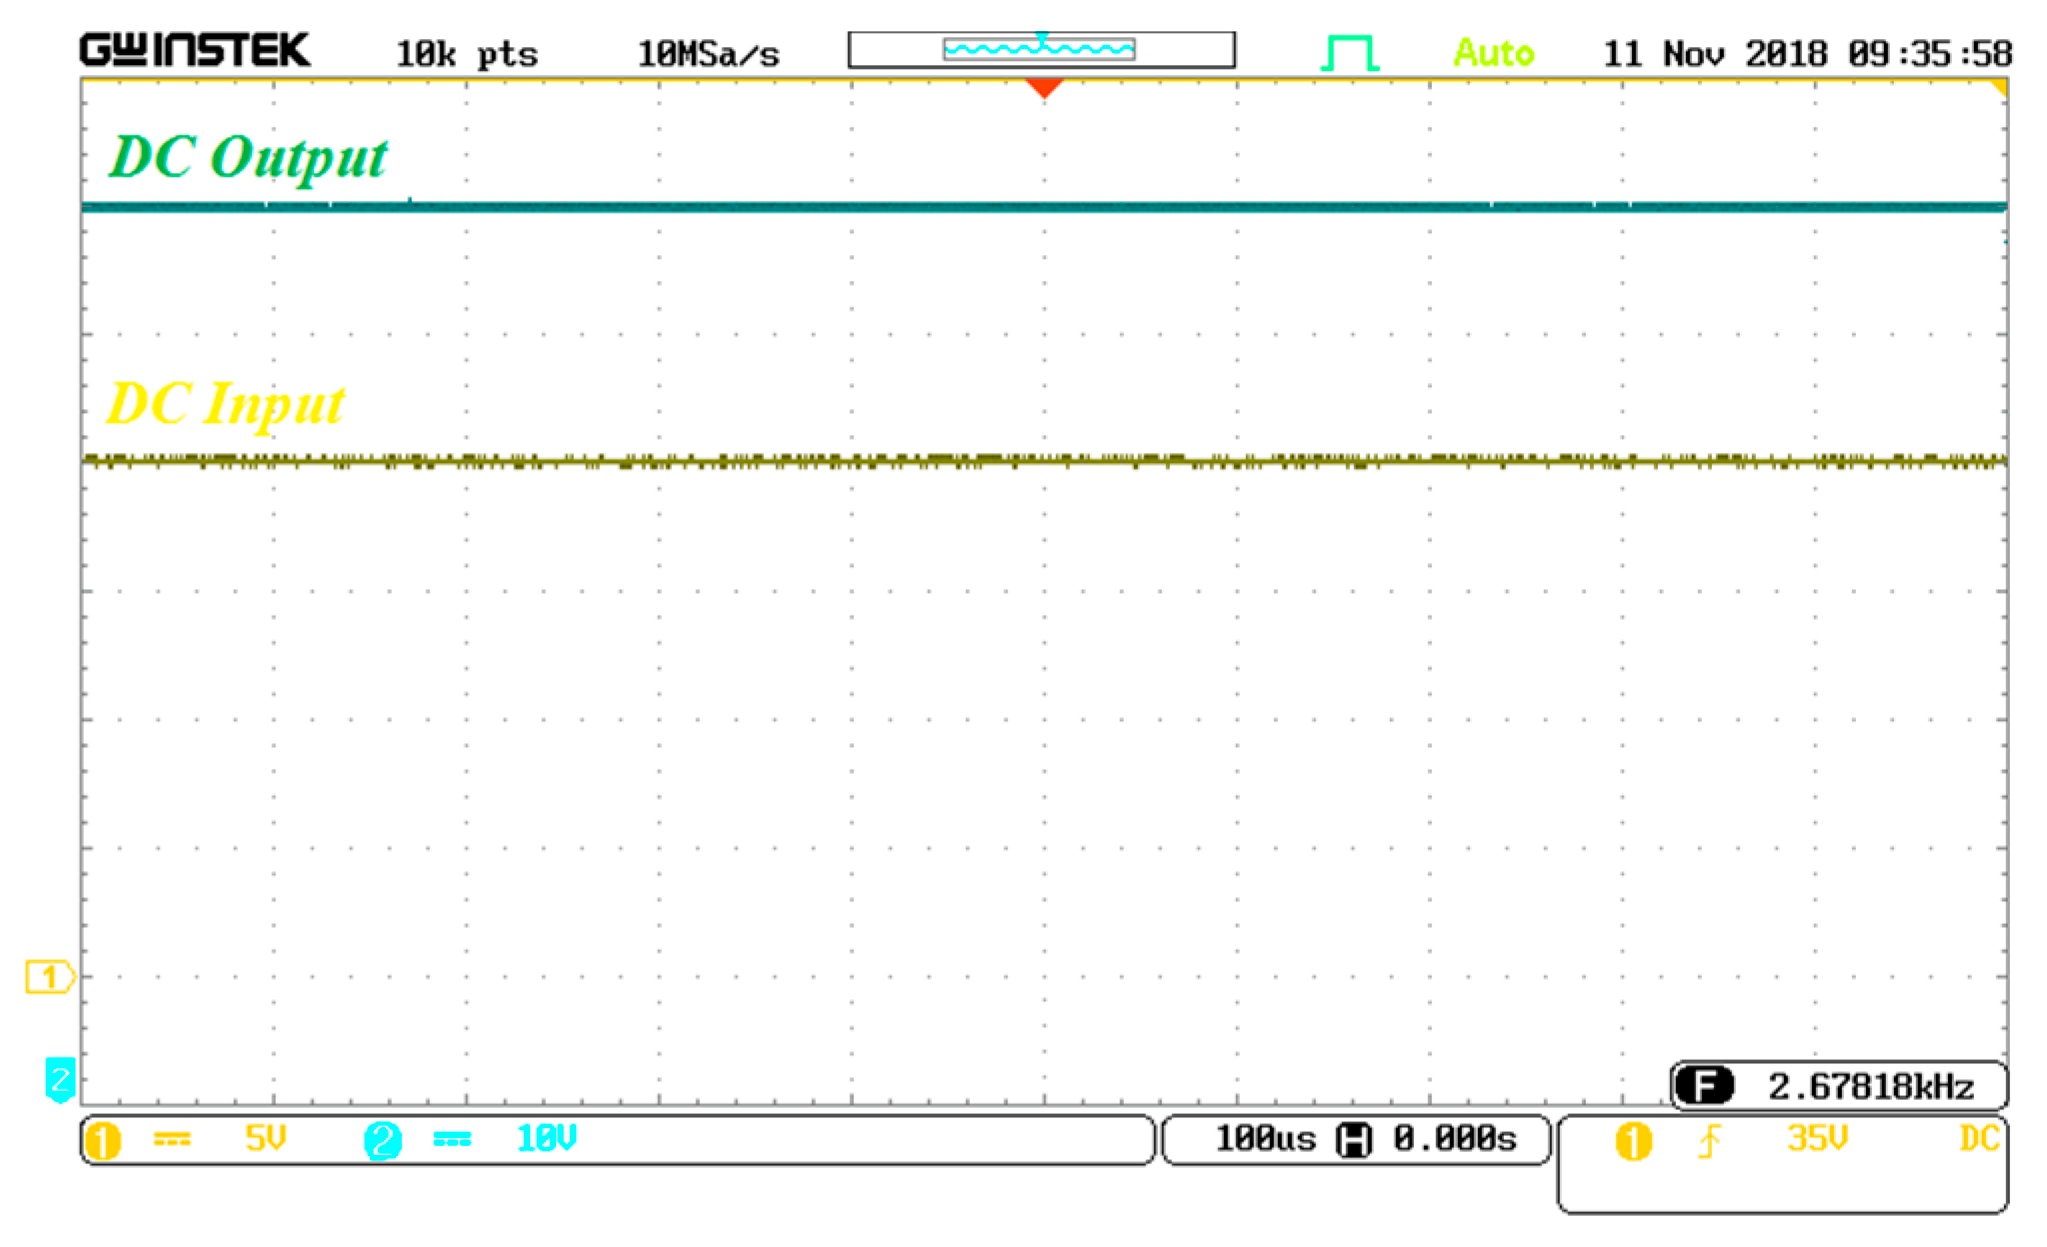
Task: Click channel 1 5V scale value
Action: click(266, 1138)
